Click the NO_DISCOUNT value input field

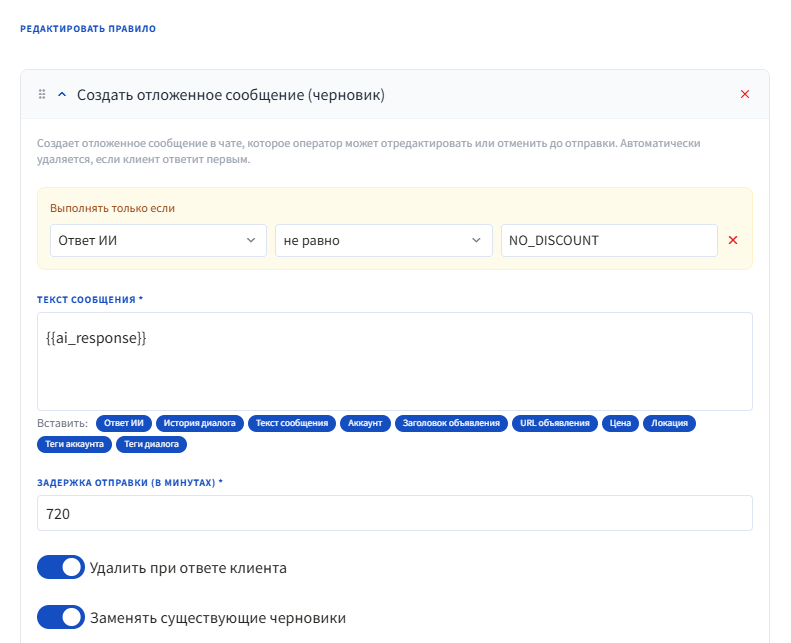(x=609, y=241)
